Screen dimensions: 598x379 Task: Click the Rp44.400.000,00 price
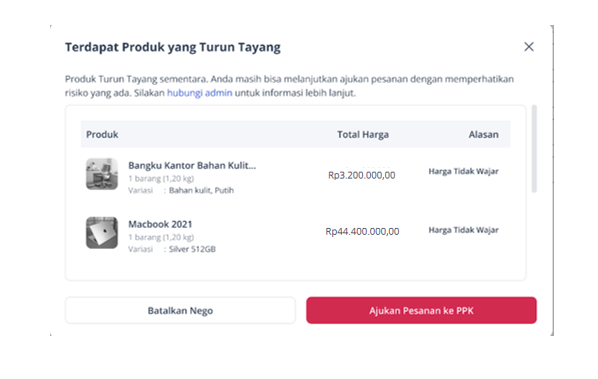[x=362, y=231]
